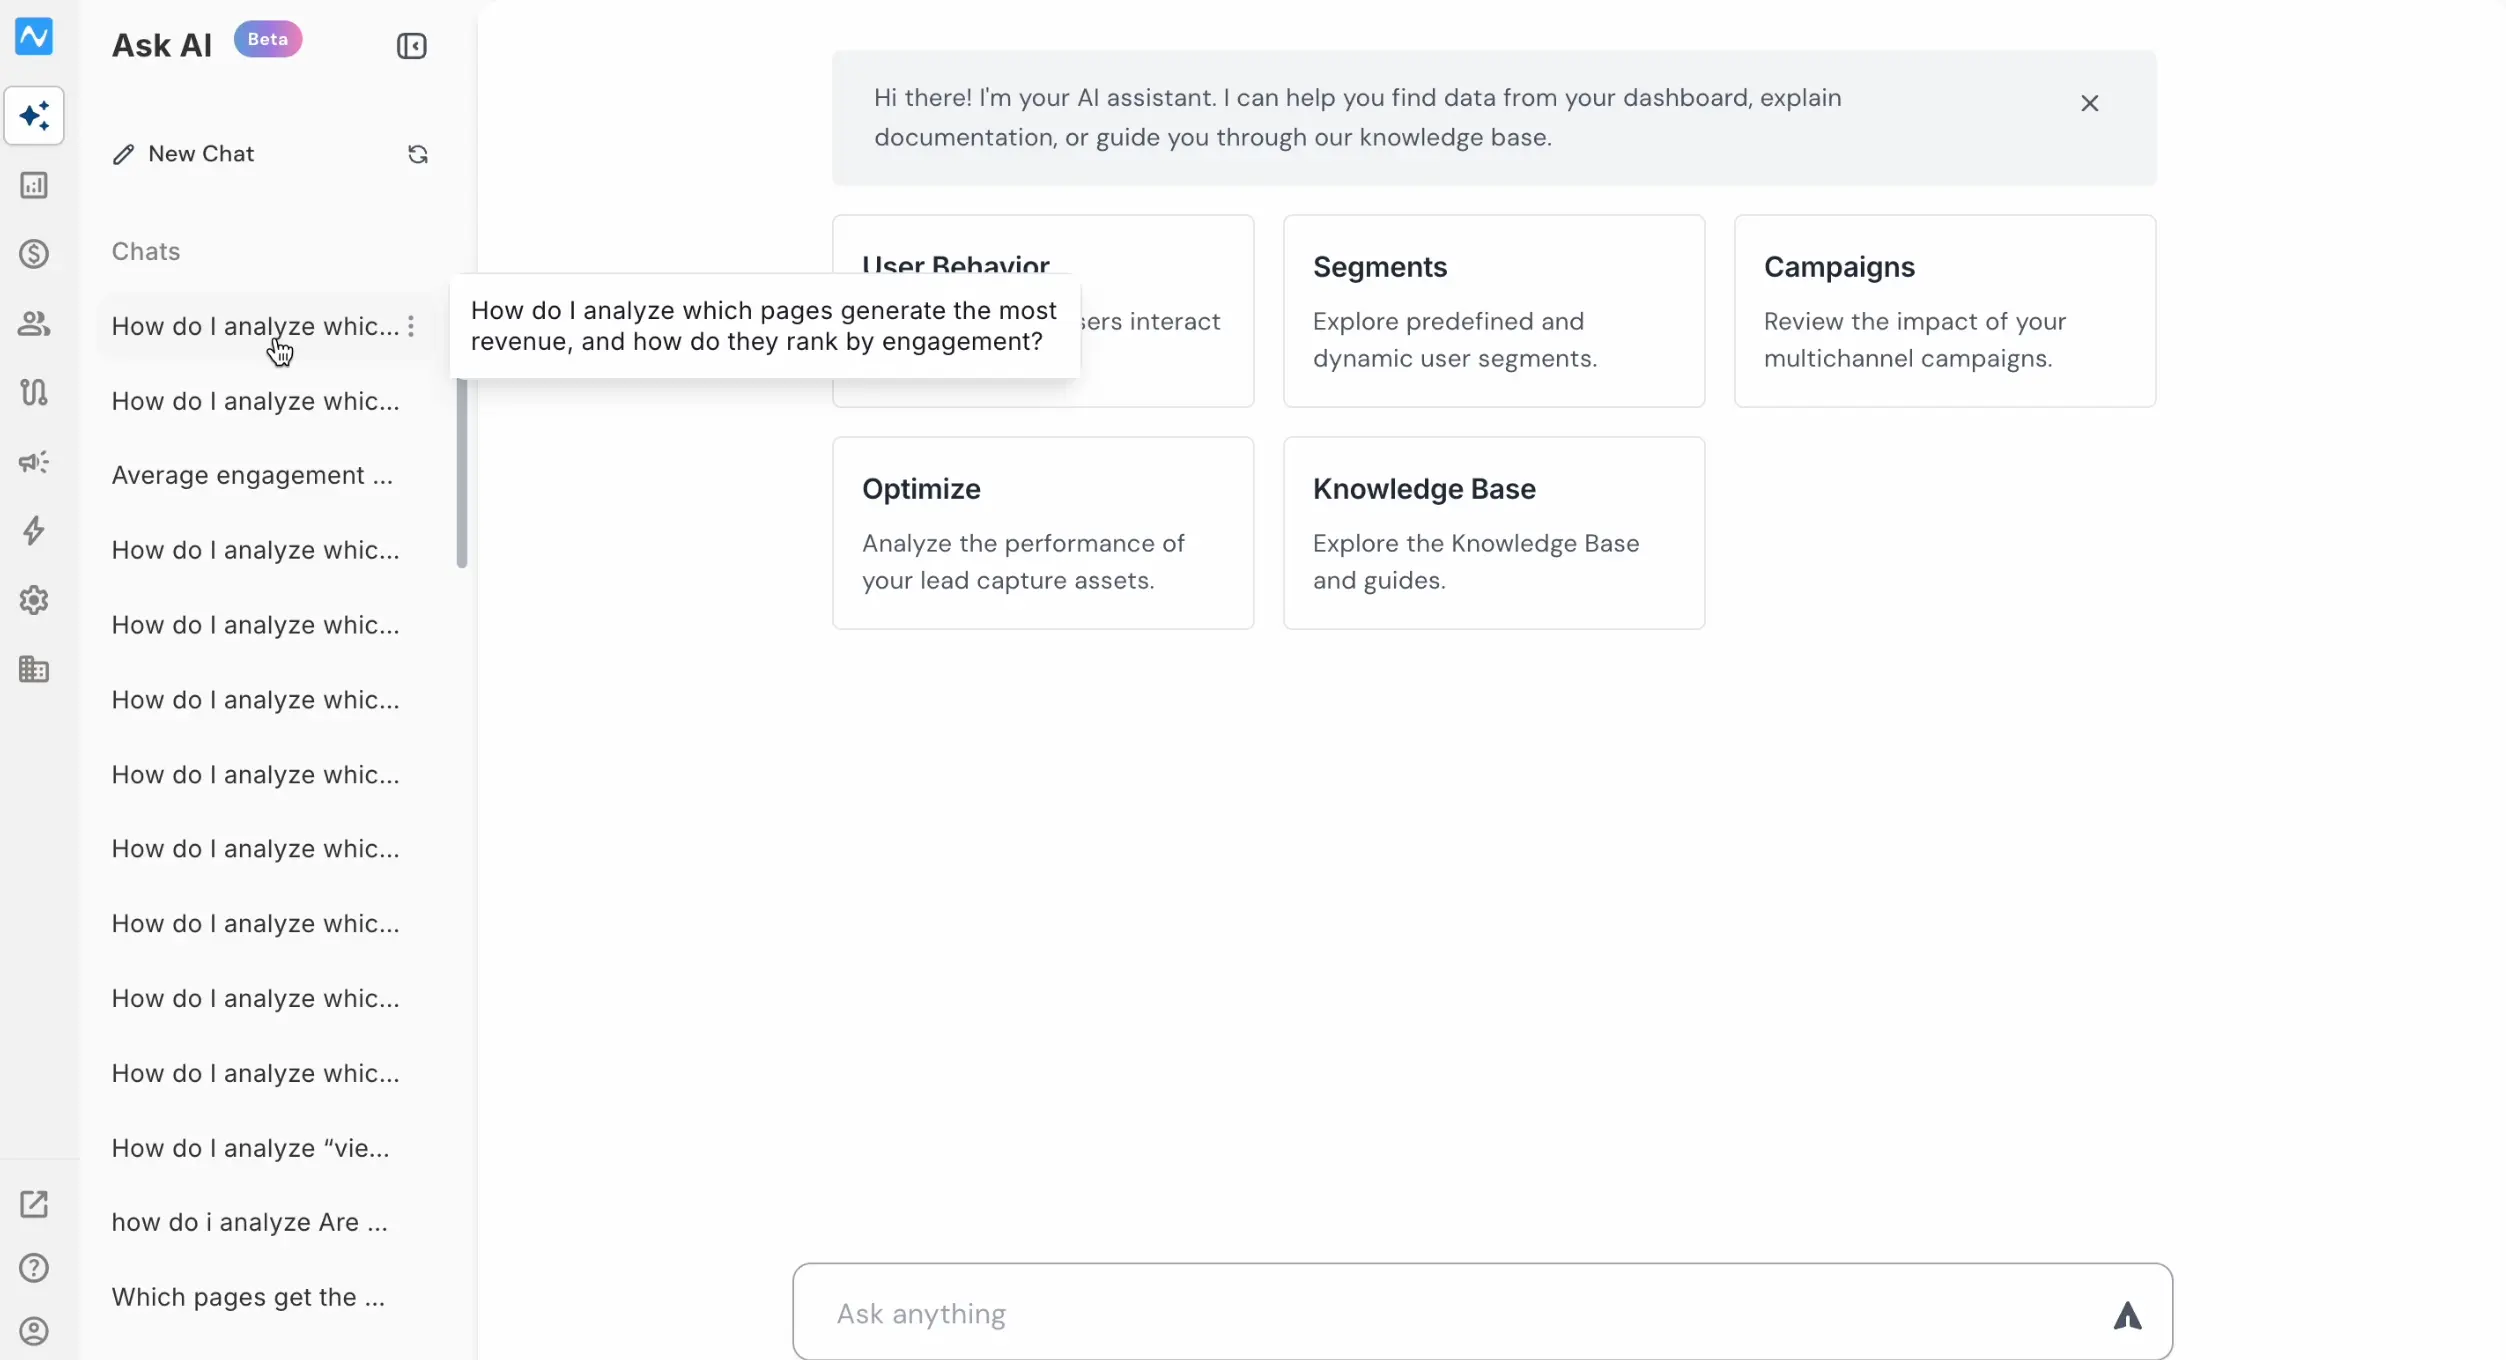
Task: Select the Knowledge Base card
Action: pos(1494,533)
